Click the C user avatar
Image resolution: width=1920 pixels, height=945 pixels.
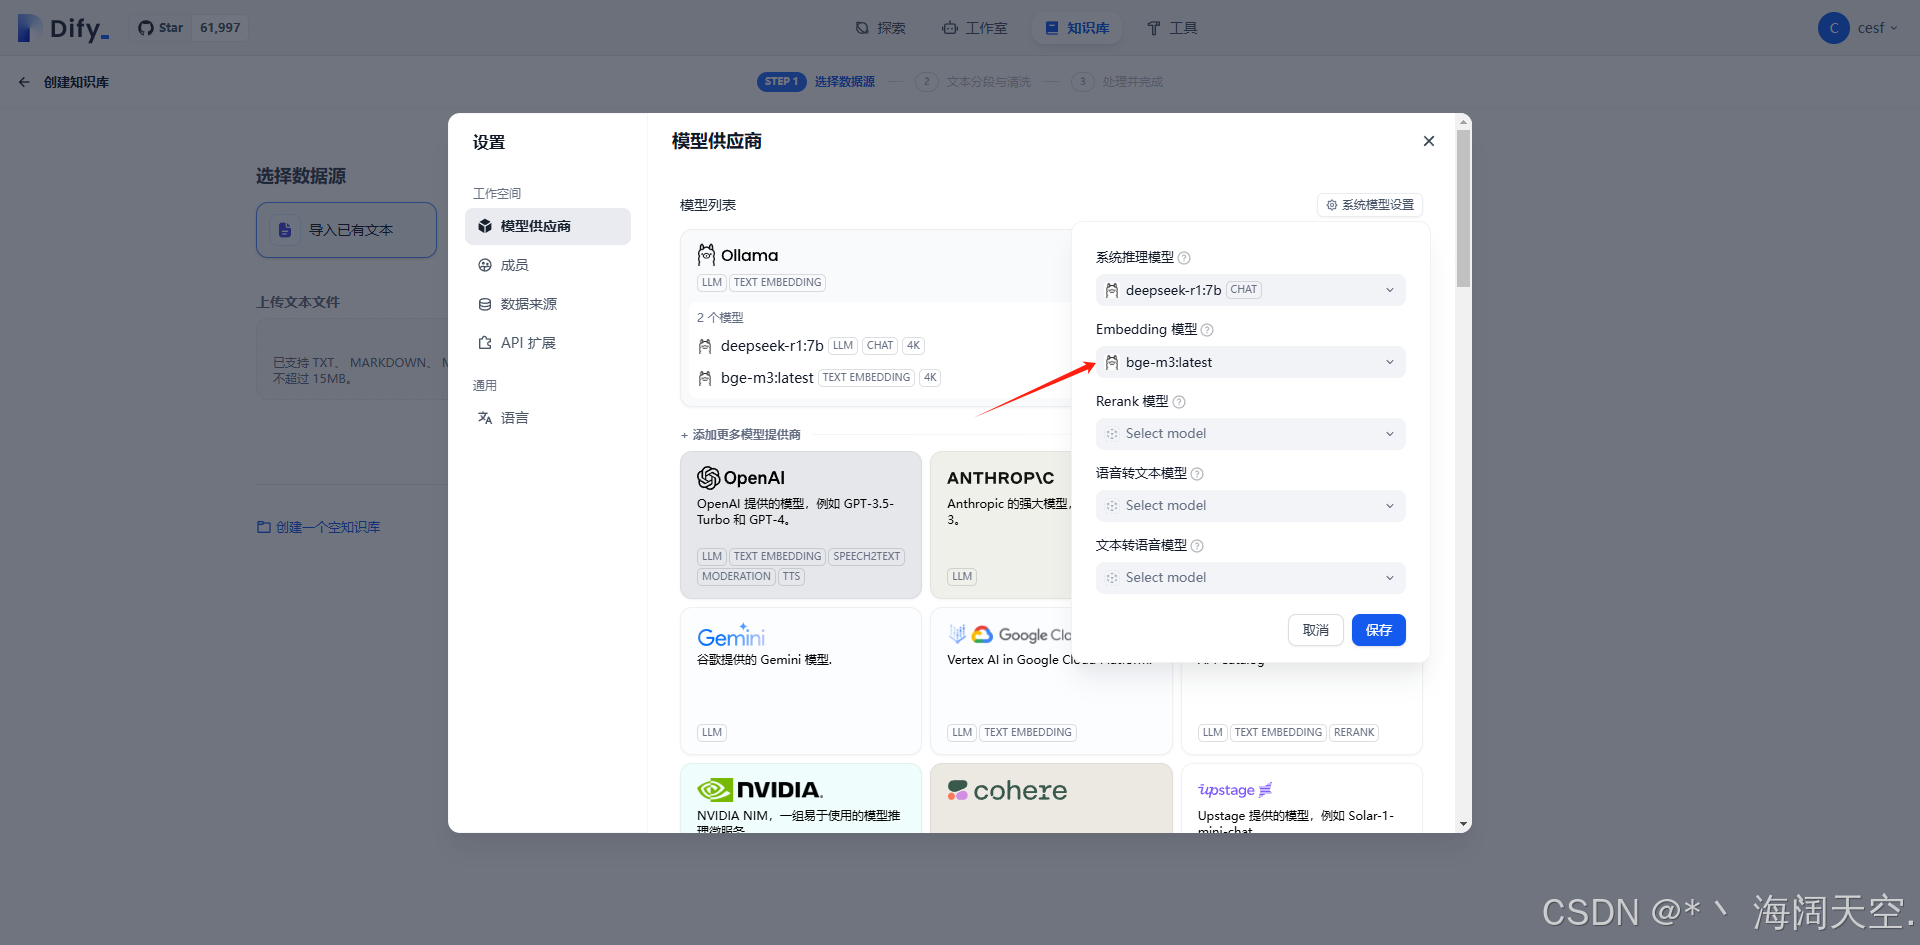coord(1833,28)
